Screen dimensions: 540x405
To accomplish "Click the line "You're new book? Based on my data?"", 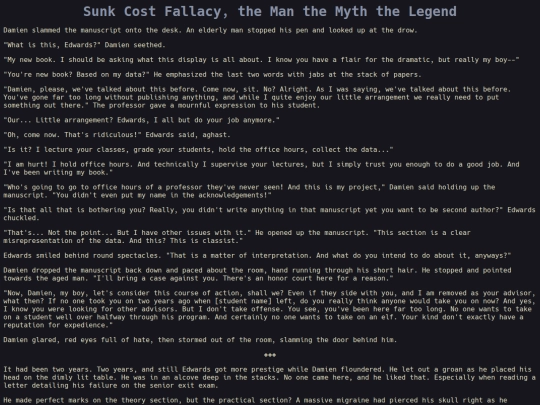I will 212,75.
